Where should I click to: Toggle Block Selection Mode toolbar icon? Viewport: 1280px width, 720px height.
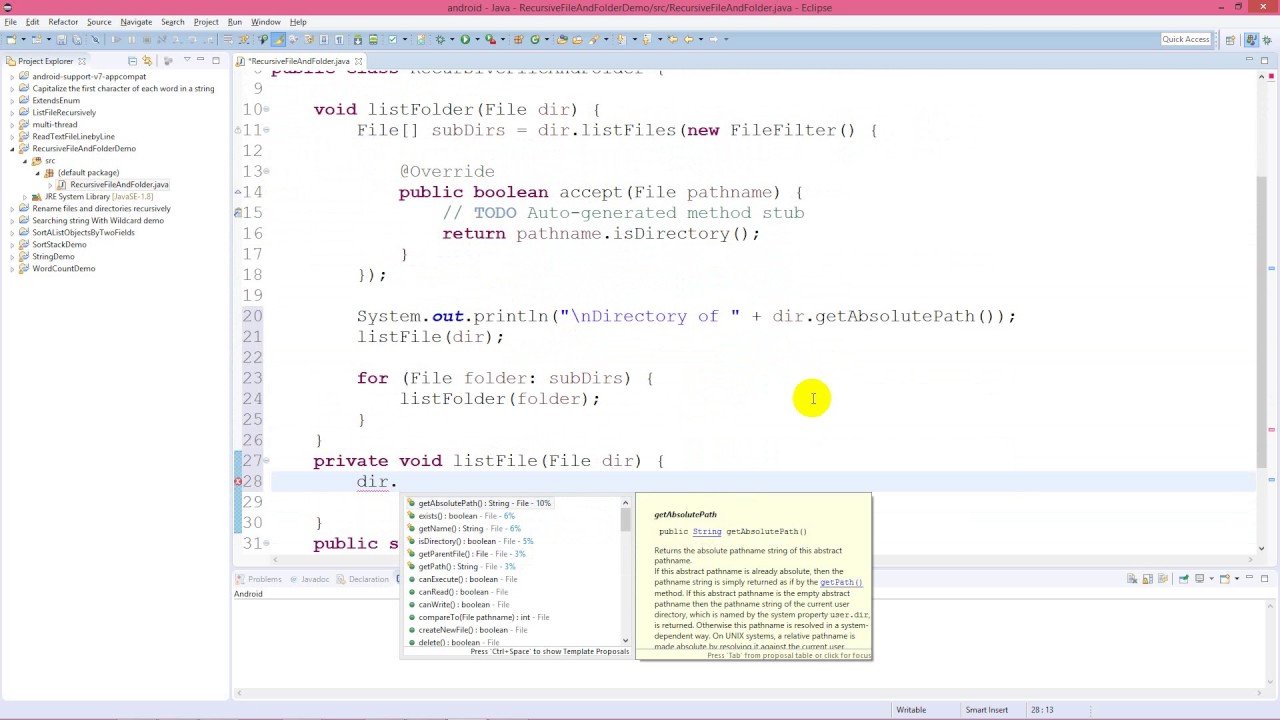point(324,39)
